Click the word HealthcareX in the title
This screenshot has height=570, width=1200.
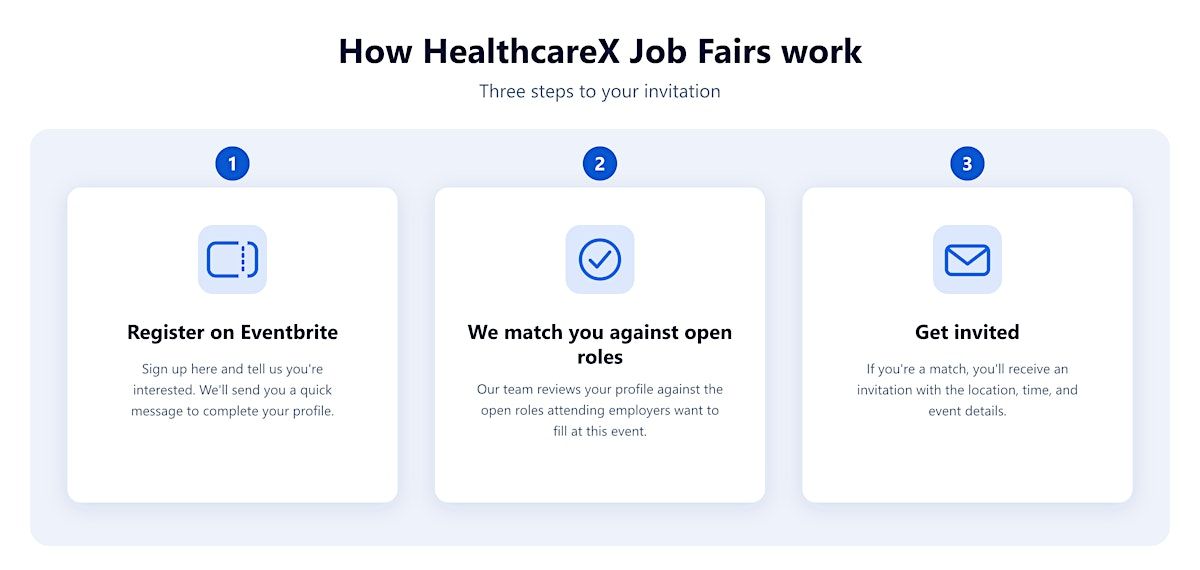tap(515, 51)
